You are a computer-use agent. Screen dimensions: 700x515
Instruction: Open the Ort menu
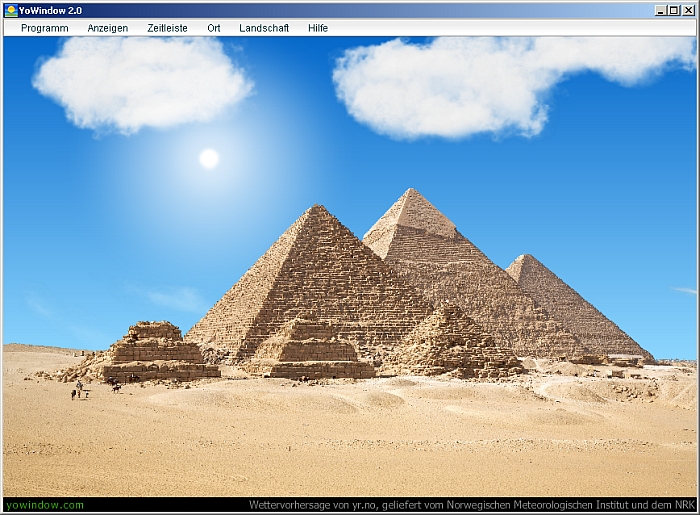[x=214, y=28]
